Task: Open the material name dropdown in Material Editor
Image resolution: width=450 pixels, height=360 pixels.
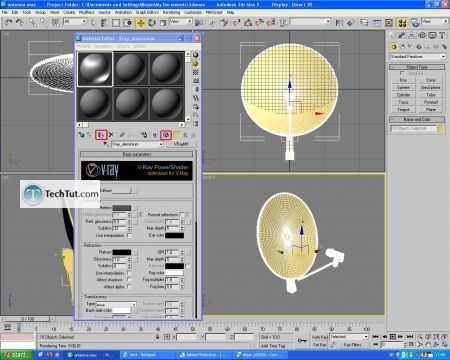Action: (x=138, y=144)
